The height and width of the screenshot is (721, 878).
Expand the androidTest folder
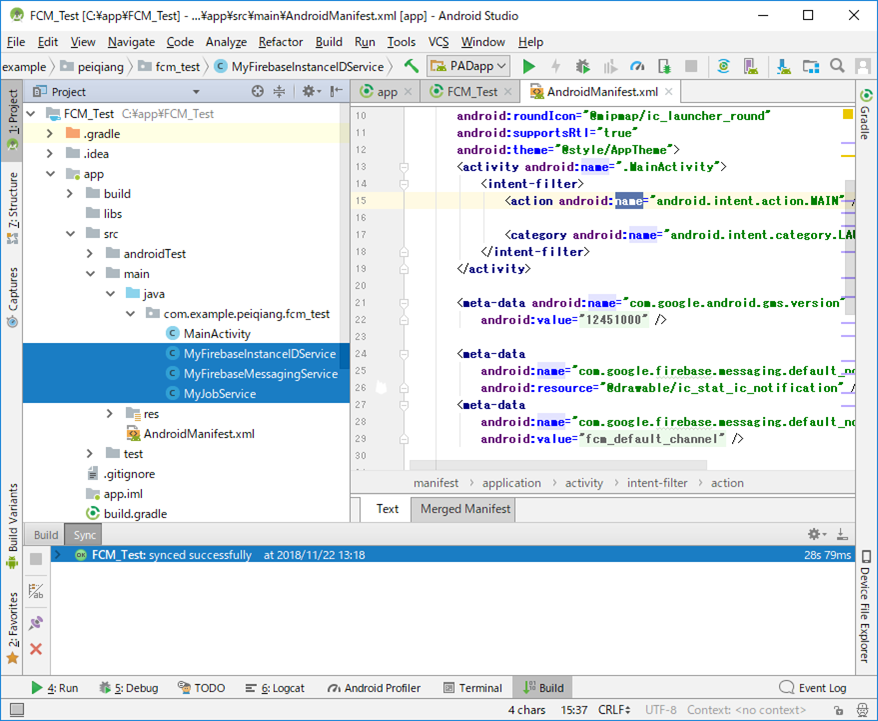(x=90, y=254)
